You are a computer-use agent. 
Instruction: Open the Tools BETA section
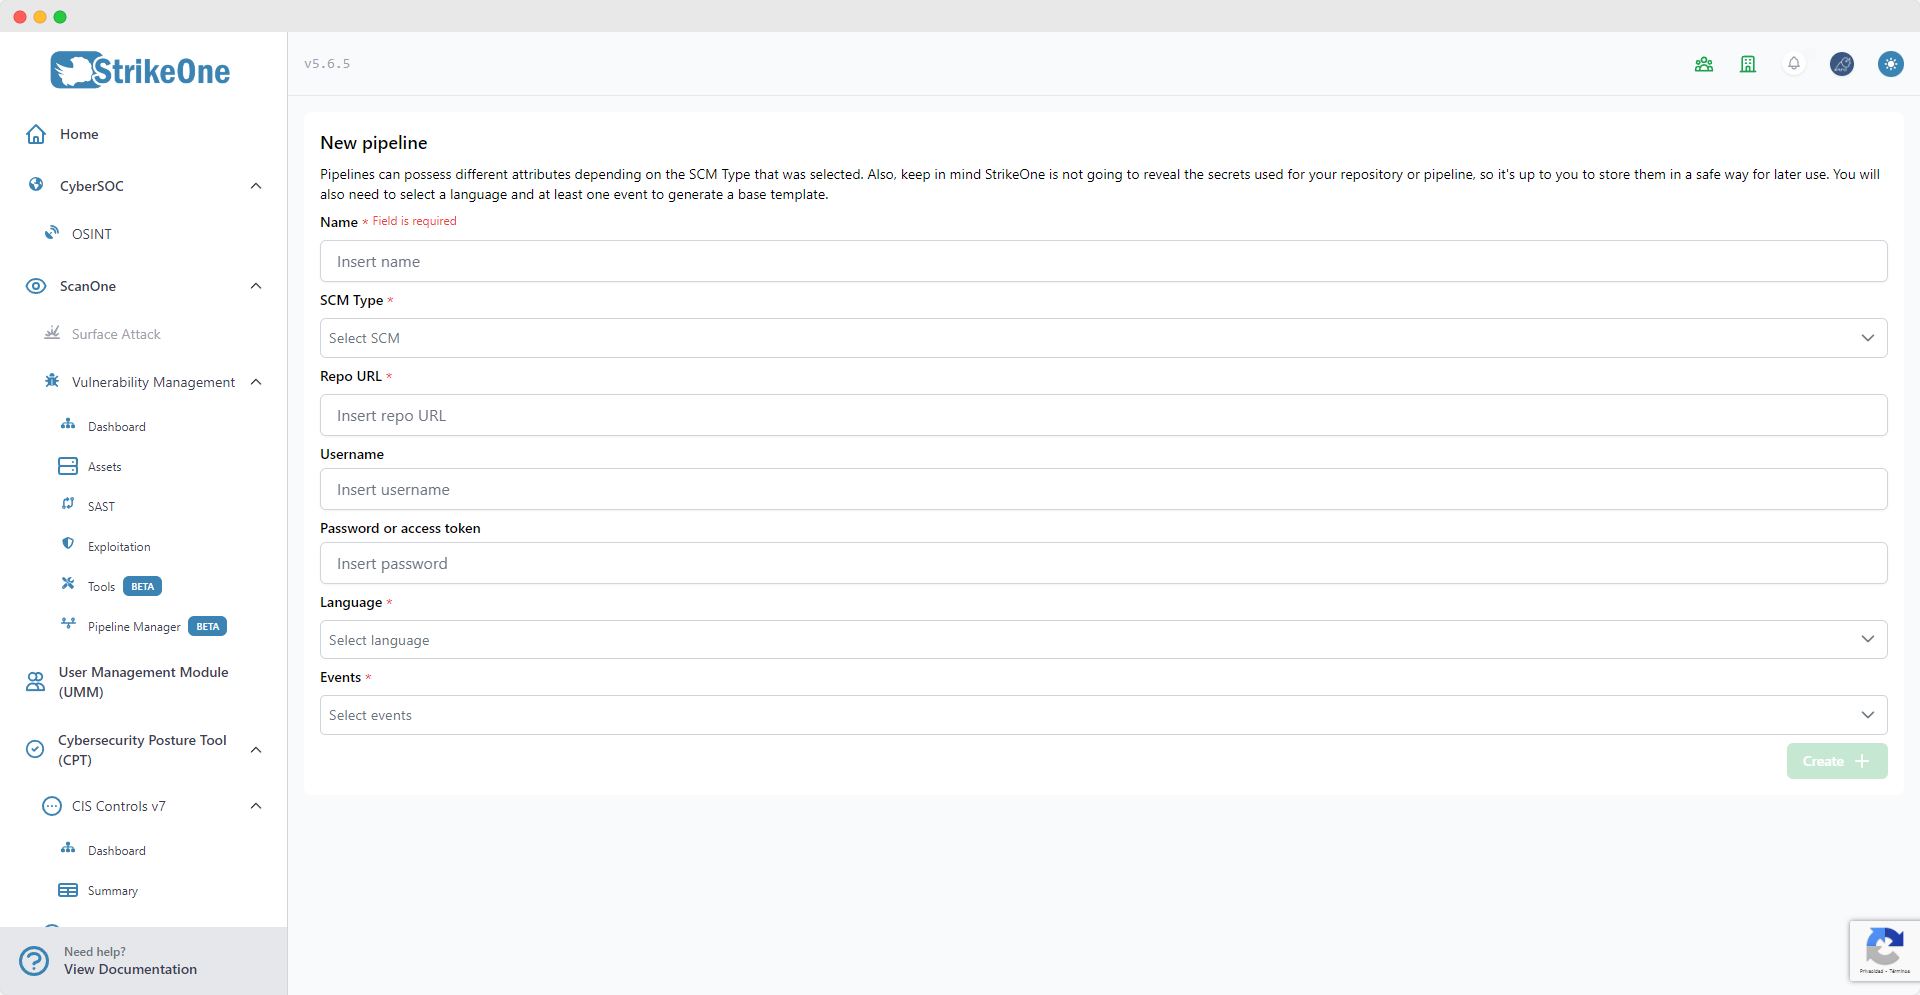(x=100, y=586)
